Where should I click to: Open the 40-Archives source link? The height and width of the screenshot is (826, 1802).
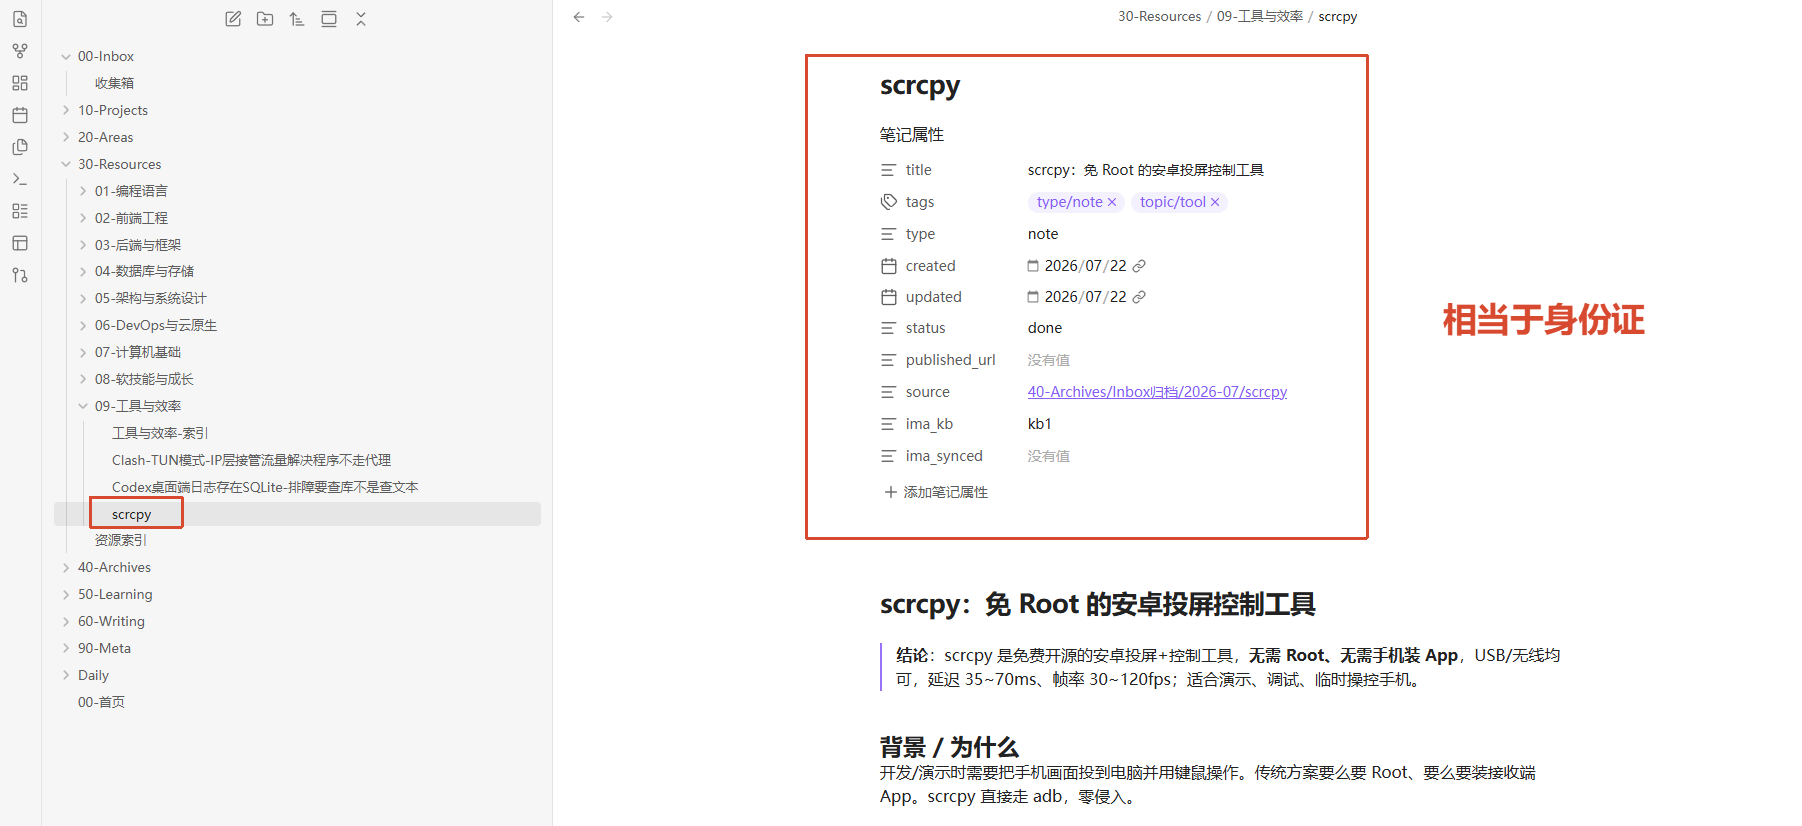[1157, 392]
